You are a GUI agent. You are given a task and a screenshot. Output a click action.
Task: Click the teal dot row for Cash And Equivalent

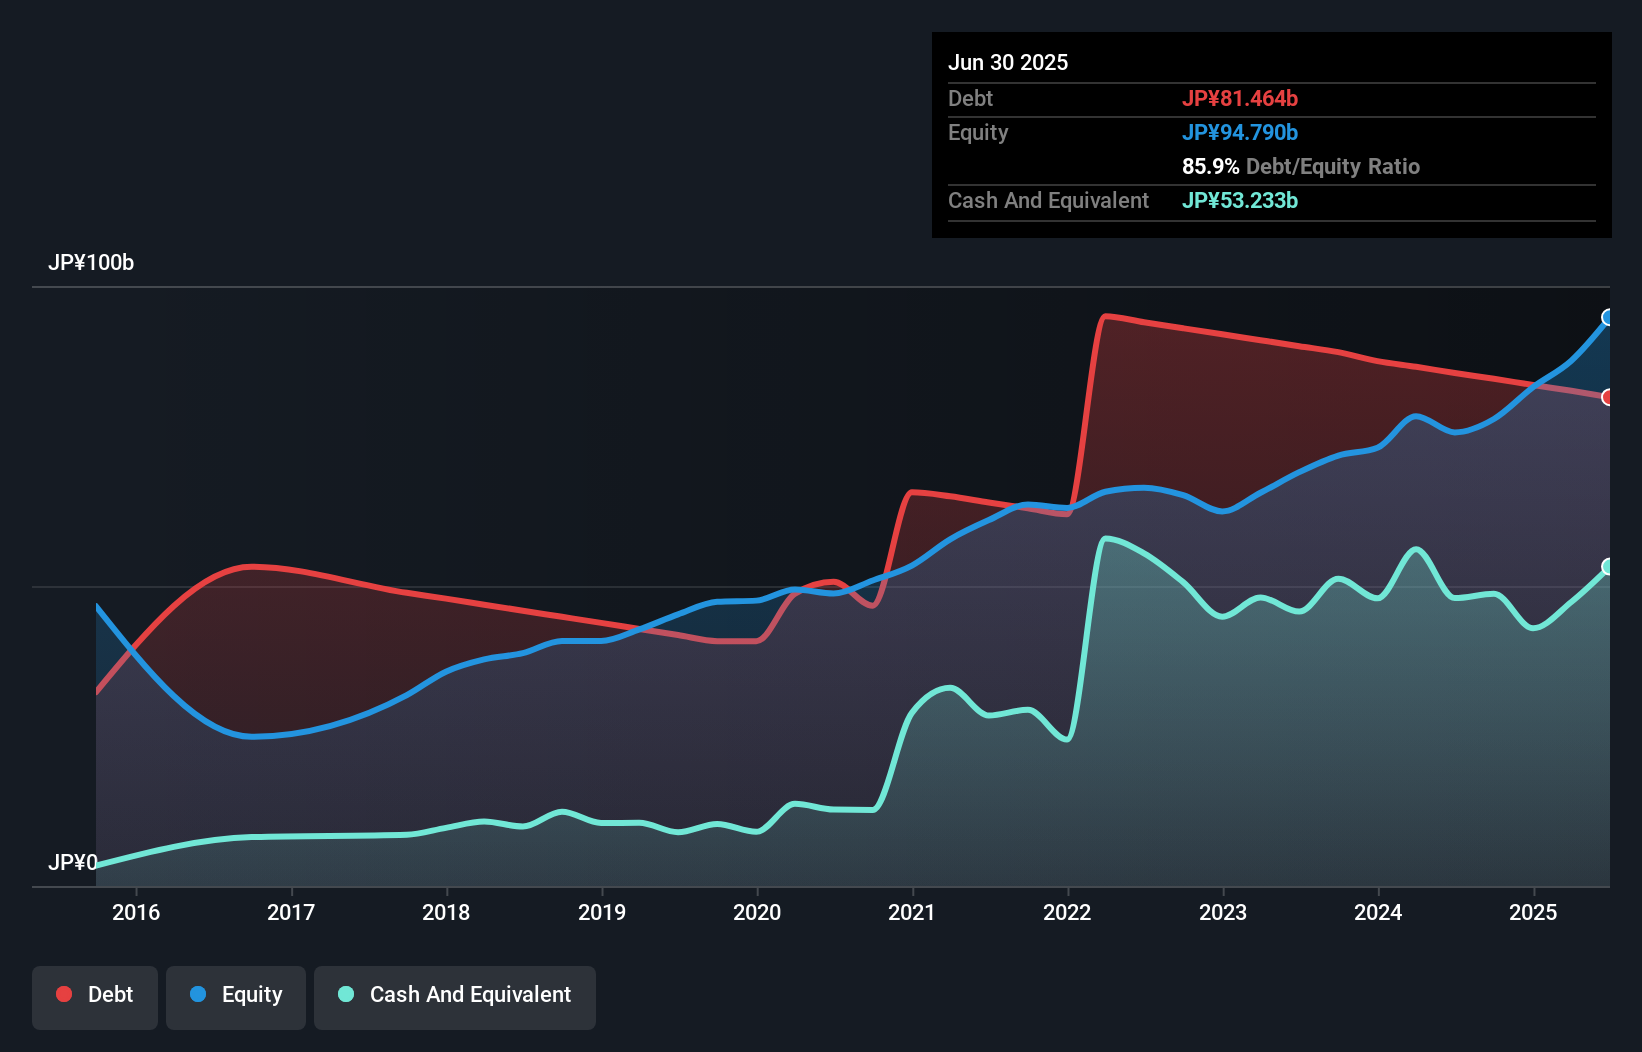1240,200
